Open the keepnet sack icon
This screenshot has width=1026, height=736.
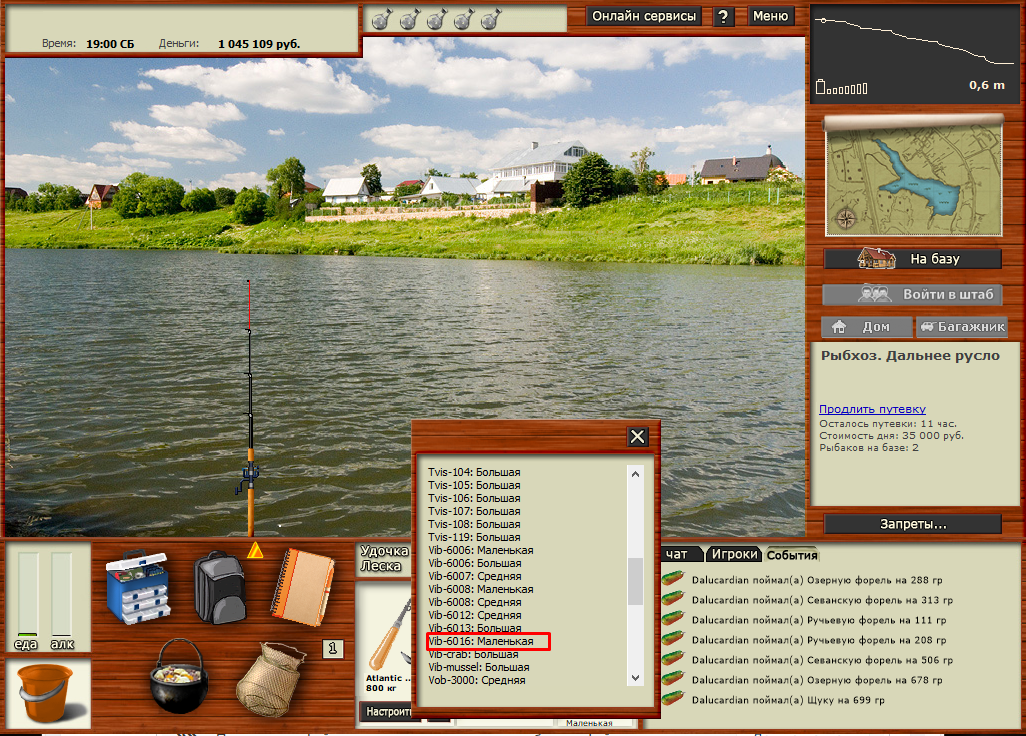tap(270, 679)
